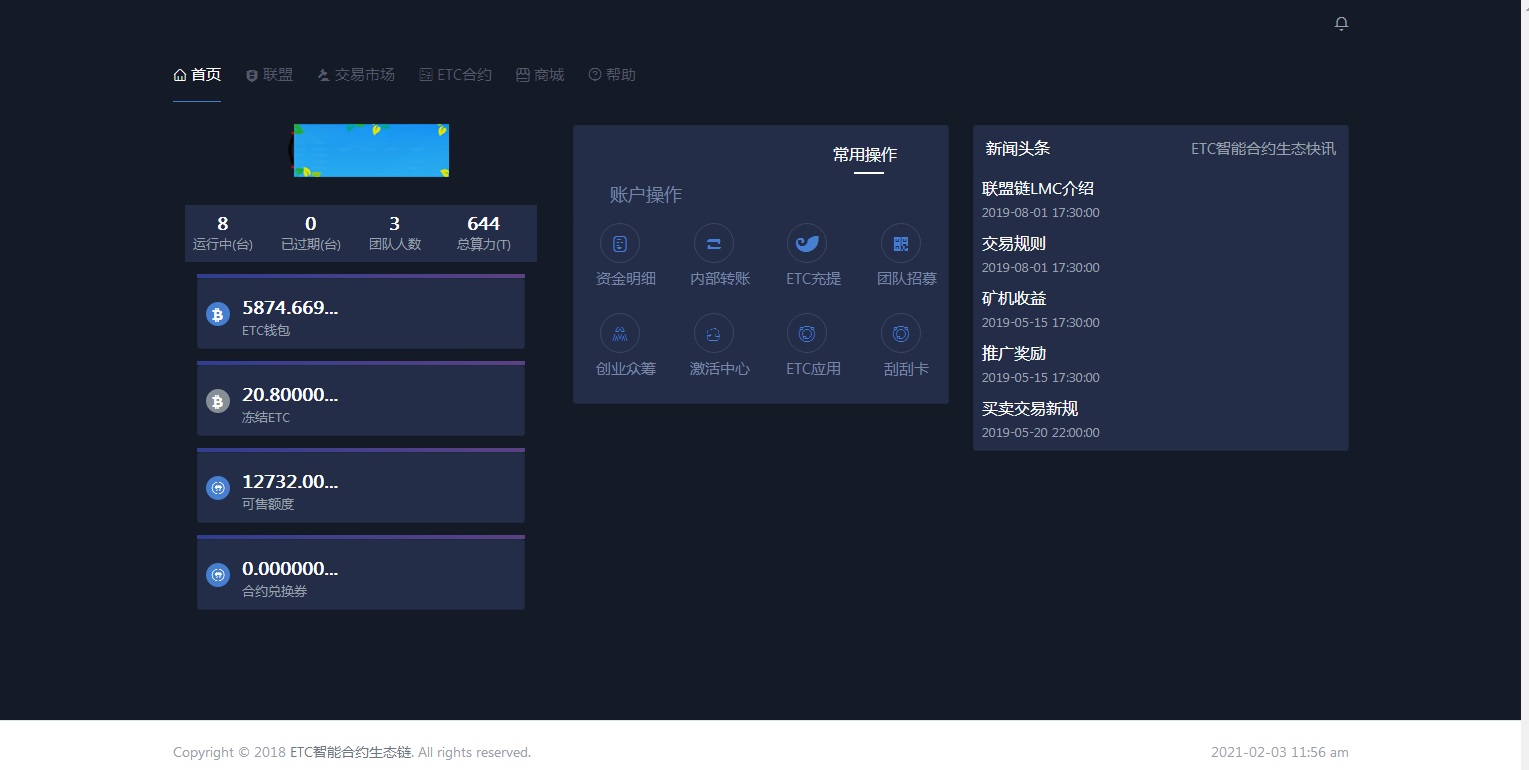Open the notification bell icon
The height and width of the screenshot is (770, 1529).
[x=1341, y=22]
